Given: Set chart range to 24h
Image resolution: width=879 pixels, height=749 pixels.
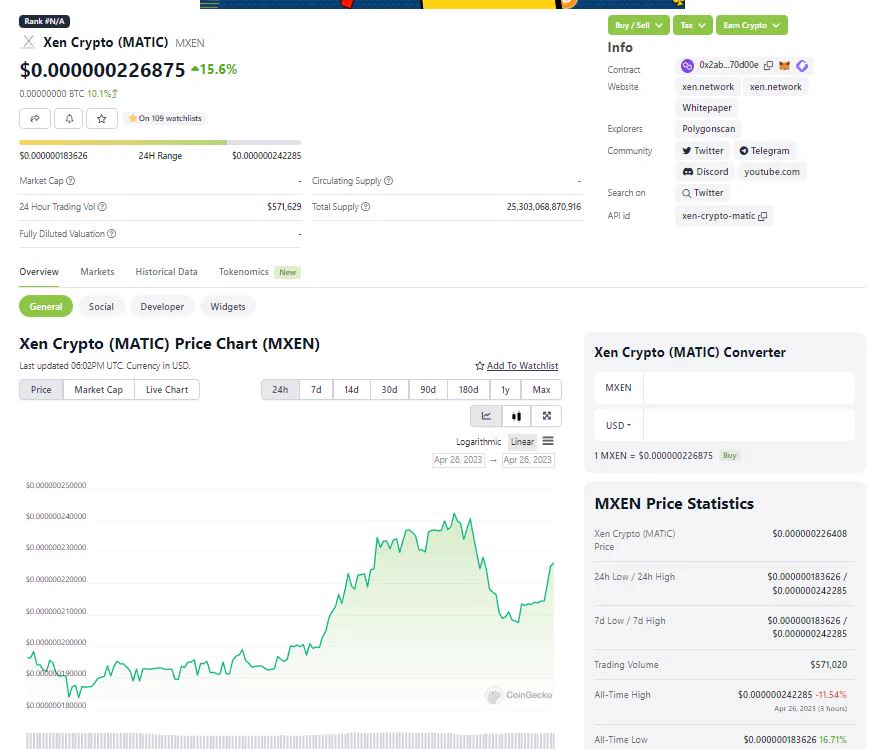Looking at the screenshot, I should [x=280, y=390].
